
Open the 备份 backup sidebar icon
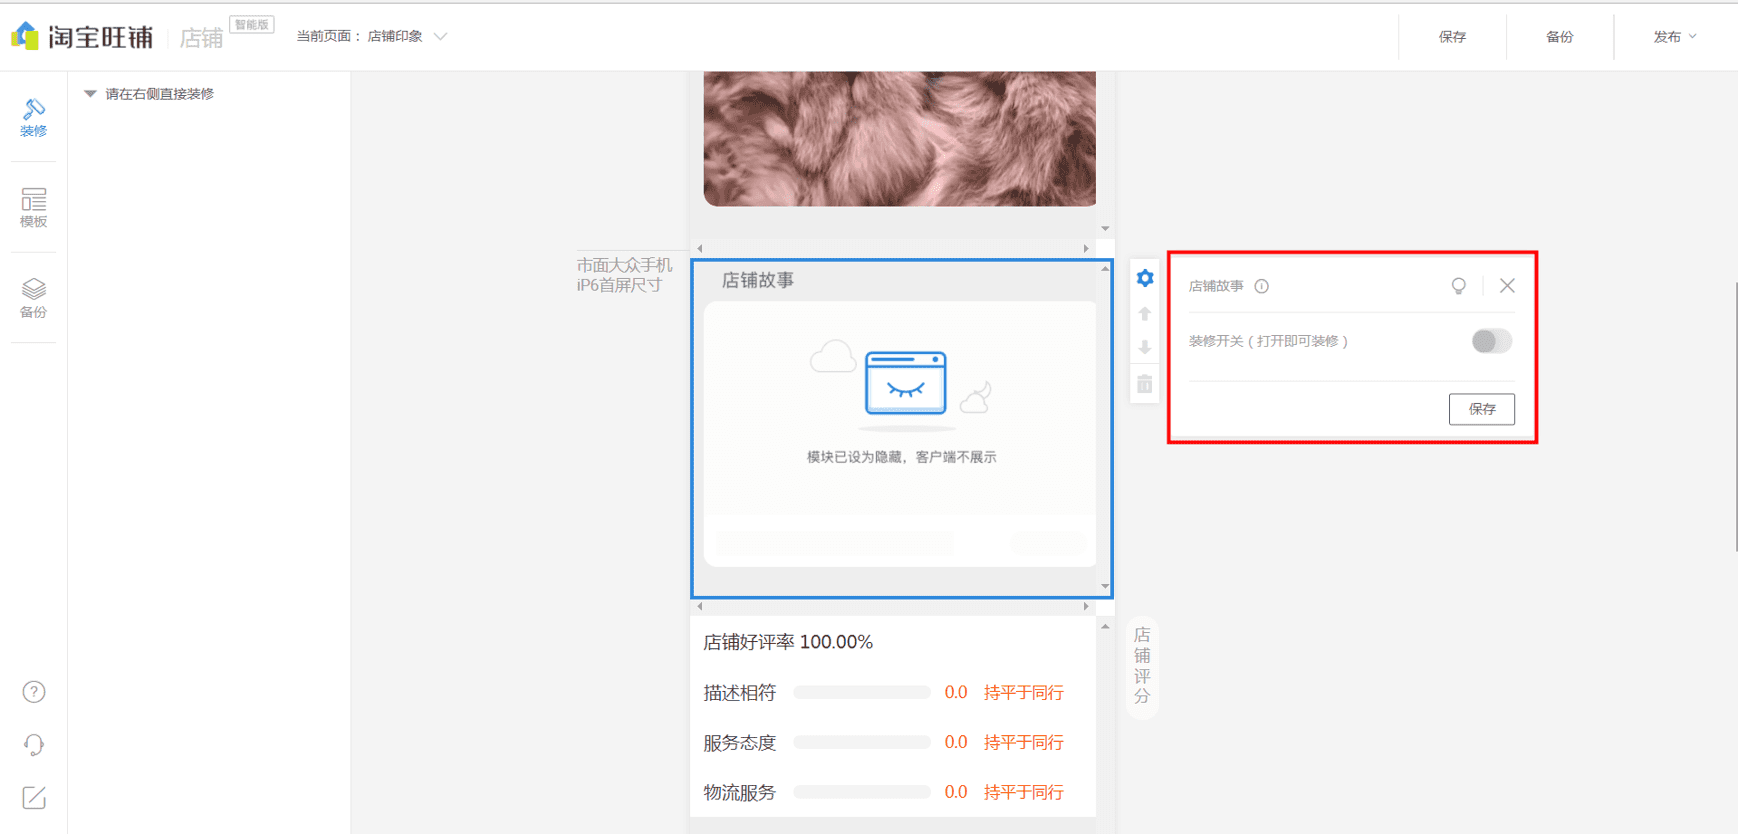pos(34,298)
